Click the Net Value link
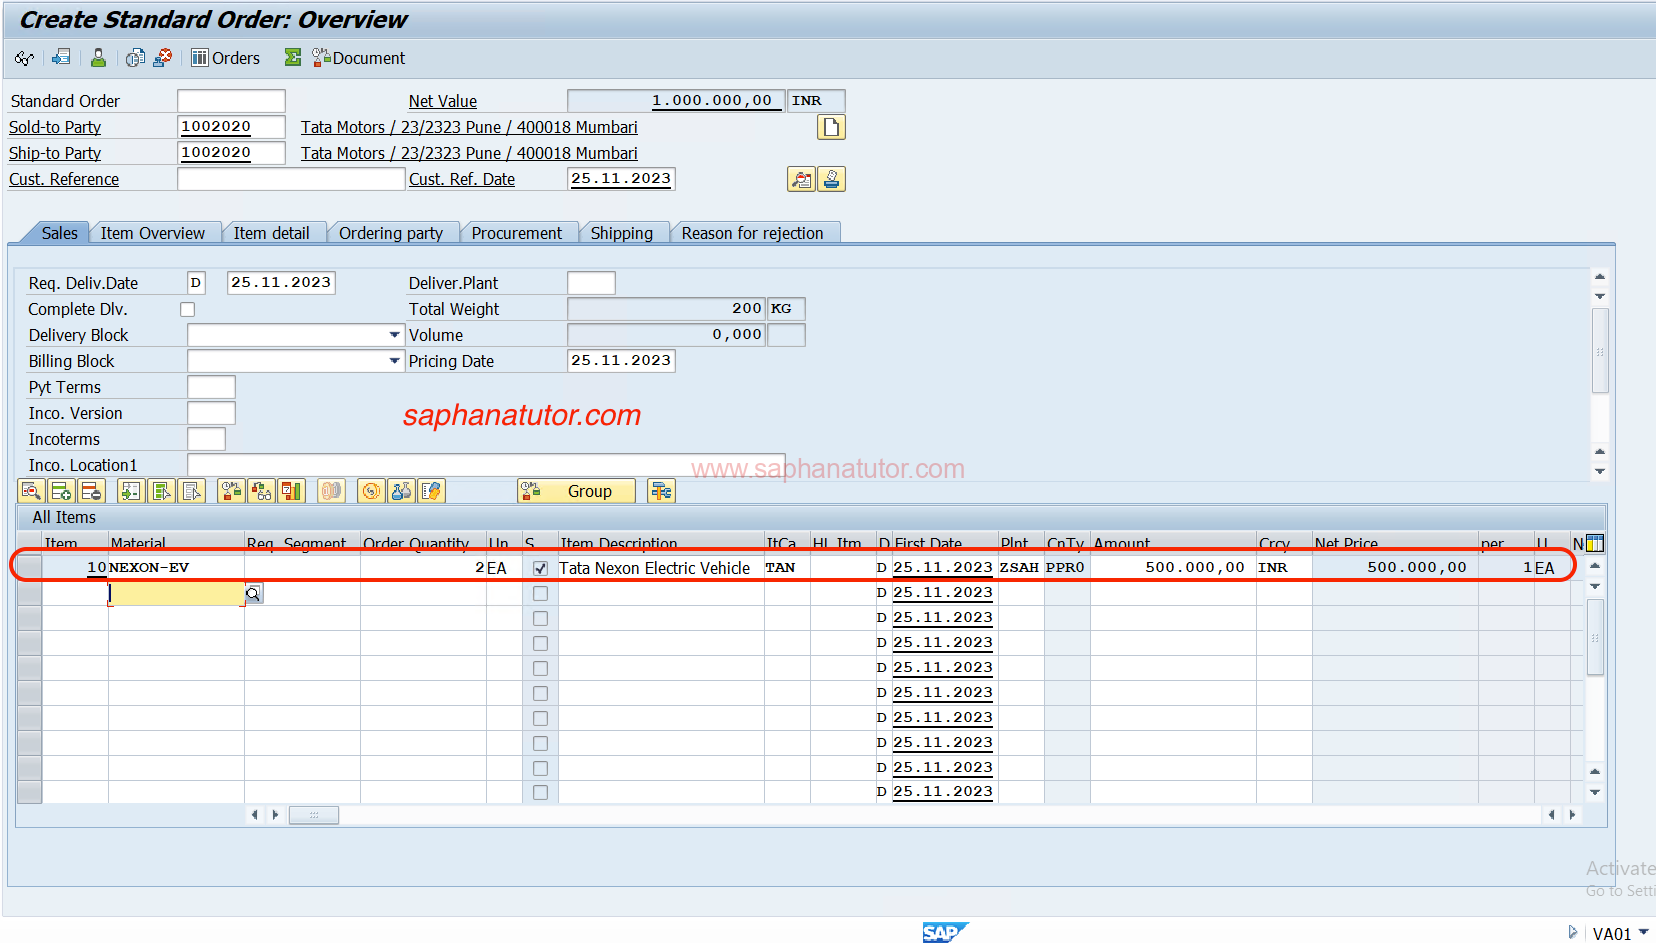Viewport: 1656px width, 943px height. tap(443, 101)
